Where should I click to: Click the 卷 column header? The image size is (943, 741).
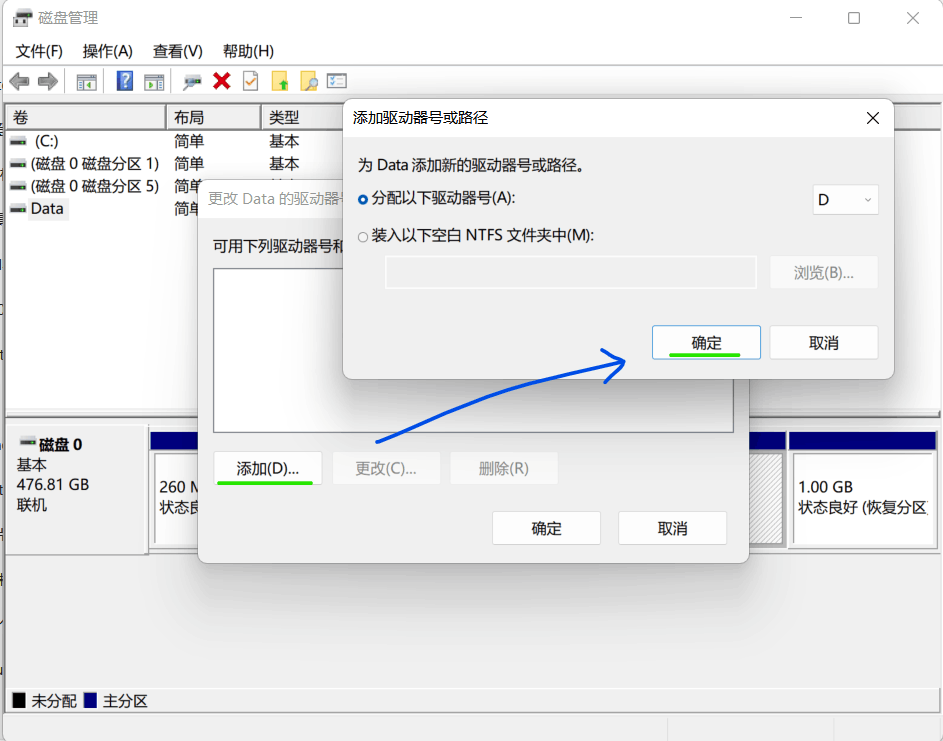coord(85,117)
